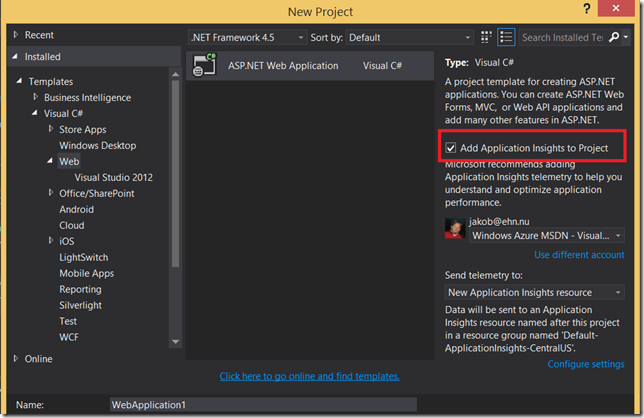Select the Mobile Apps template category
The height and width of the screenshot is (418, 644).
pyautogui.click(x=86, y=273)
